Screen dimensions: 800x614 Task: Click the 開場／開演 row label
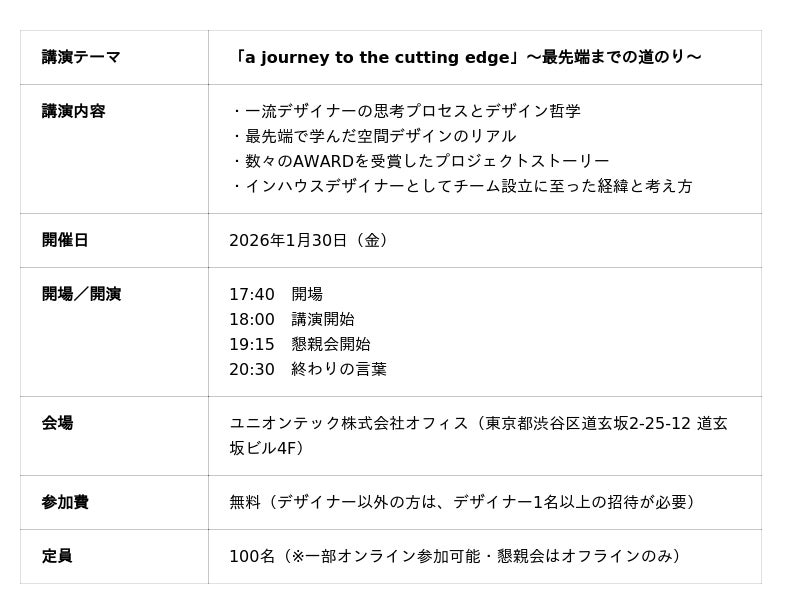pyautogui.click(x=81, y=294)
